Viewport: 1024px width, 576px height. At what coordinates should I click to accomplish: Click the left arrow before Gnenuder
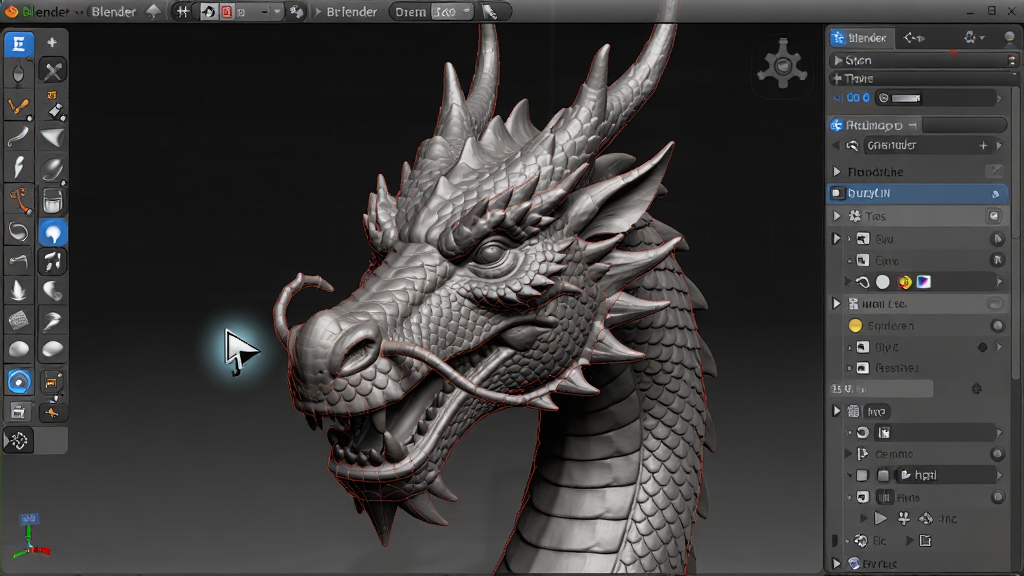tap(836, 146)
